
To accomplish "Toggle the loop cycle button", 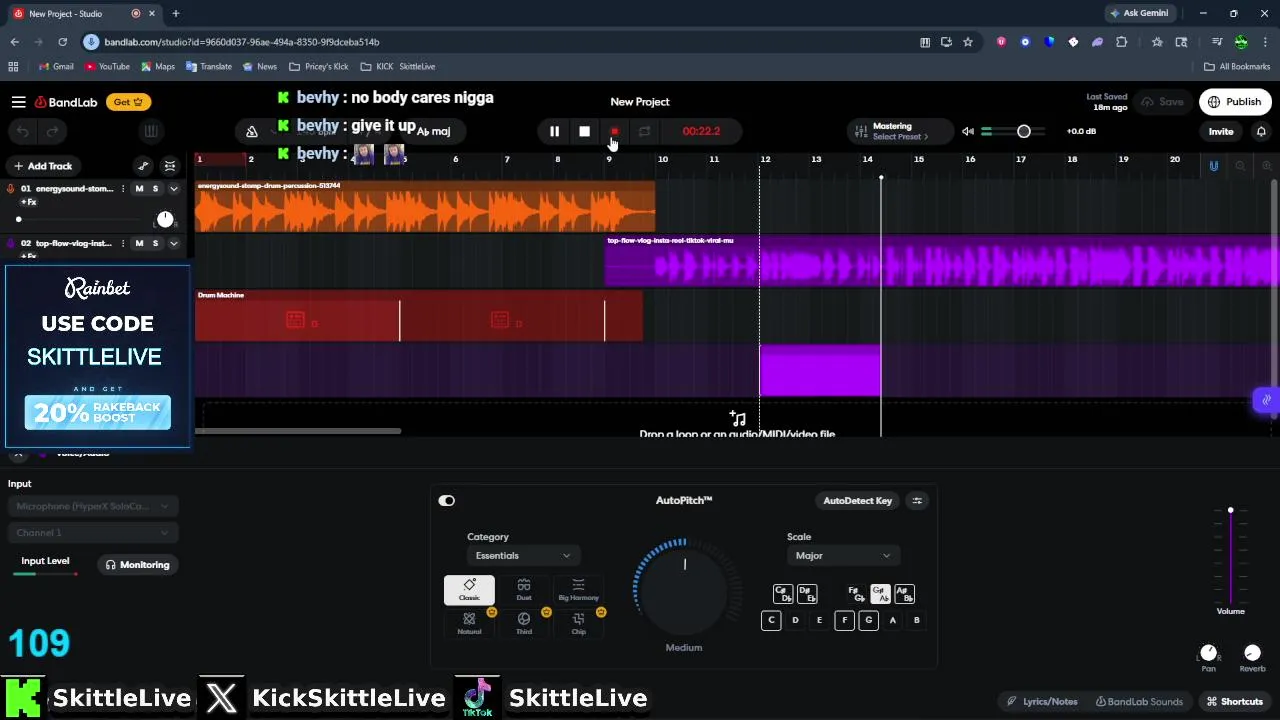I will click(644, 131).
